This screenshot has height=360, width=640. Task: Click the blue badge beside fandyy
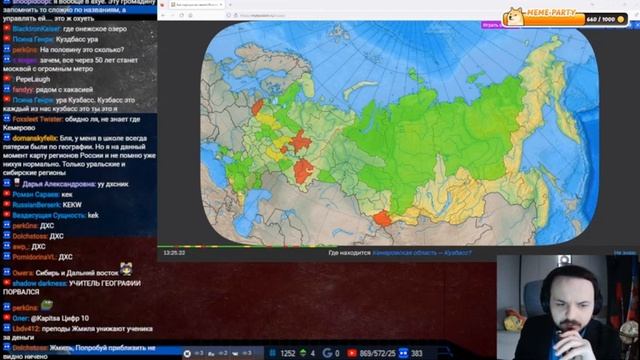[x=7, y=89]
